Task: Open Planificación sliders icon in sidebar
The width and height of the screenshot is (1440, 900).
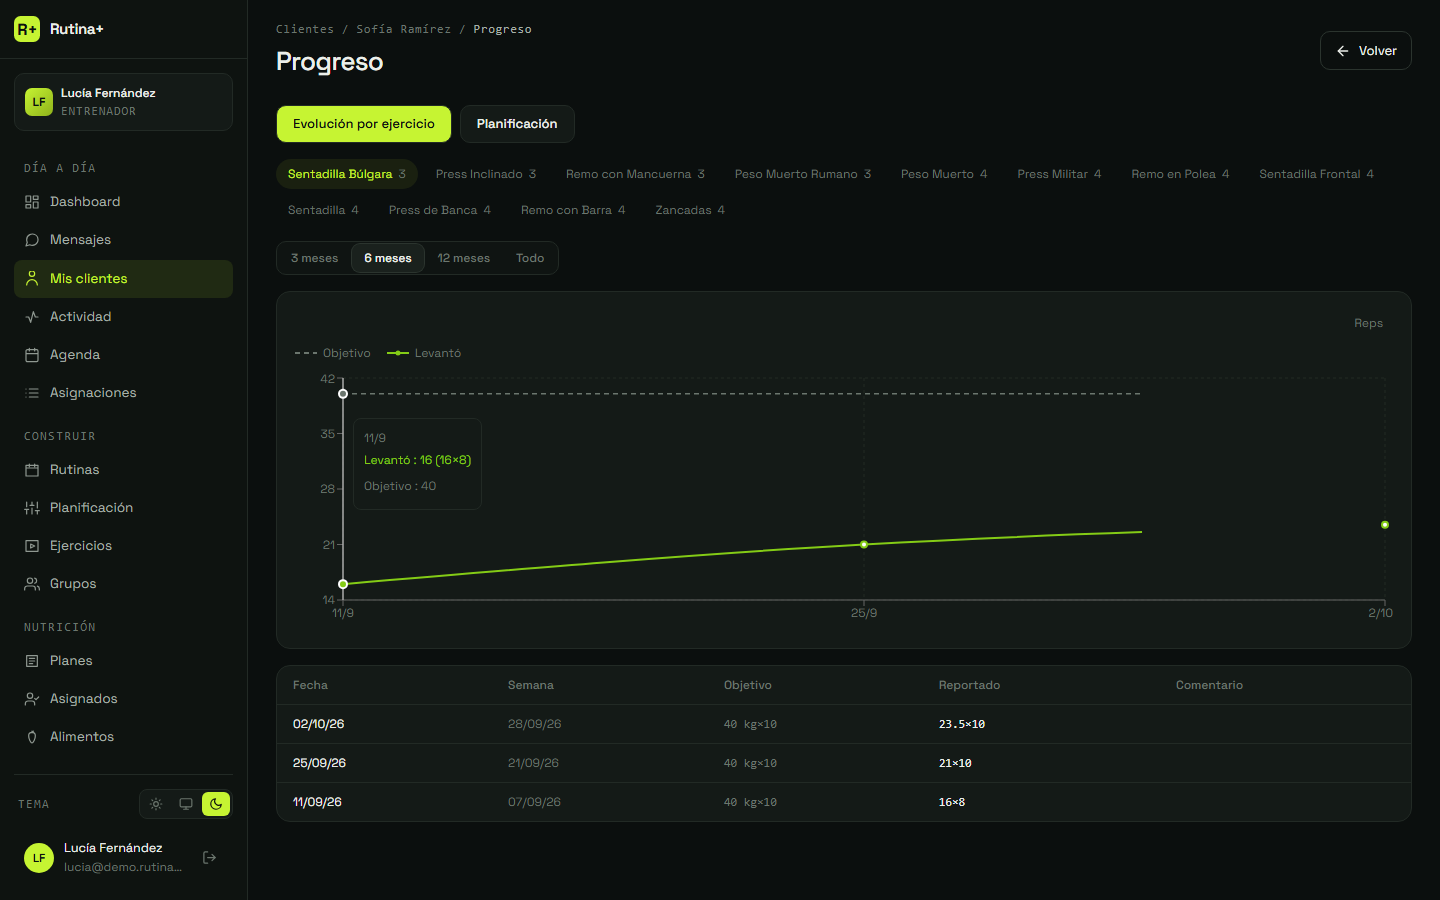Action: pos(32,508)
